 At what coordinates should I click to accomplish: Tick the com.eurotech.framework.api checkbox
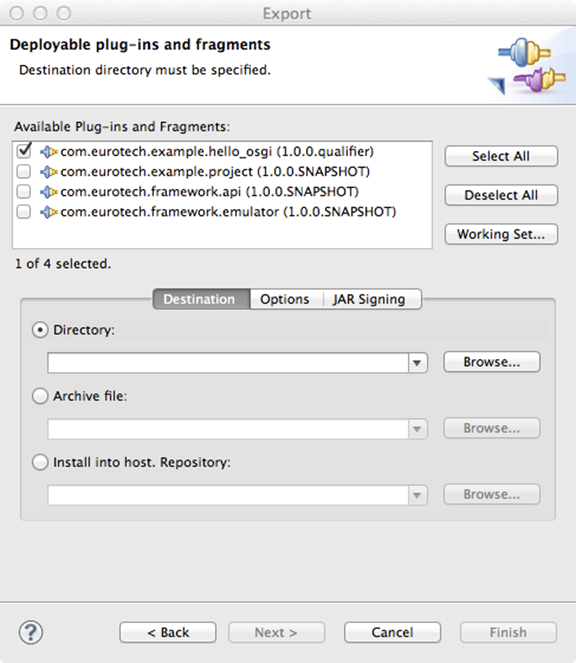pyautogui.click(x=24, y=192)
